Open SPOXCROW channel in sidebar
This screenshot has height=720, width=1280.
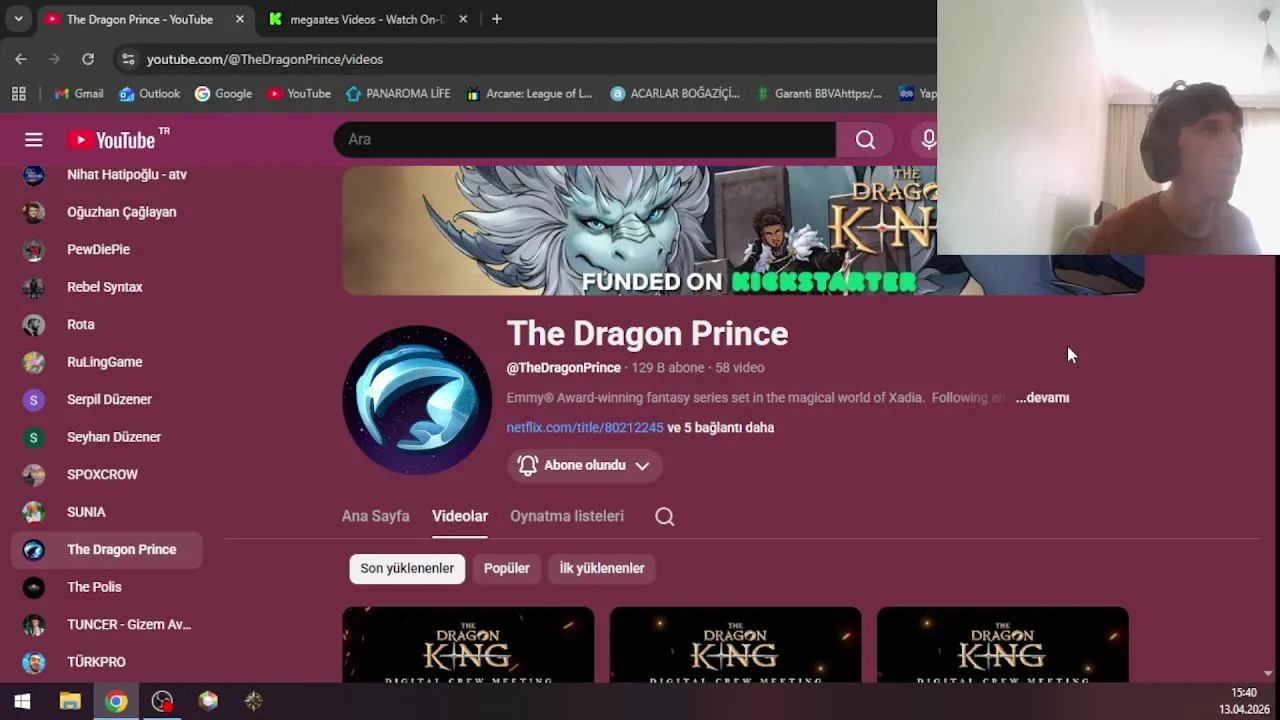coord(107,474)
